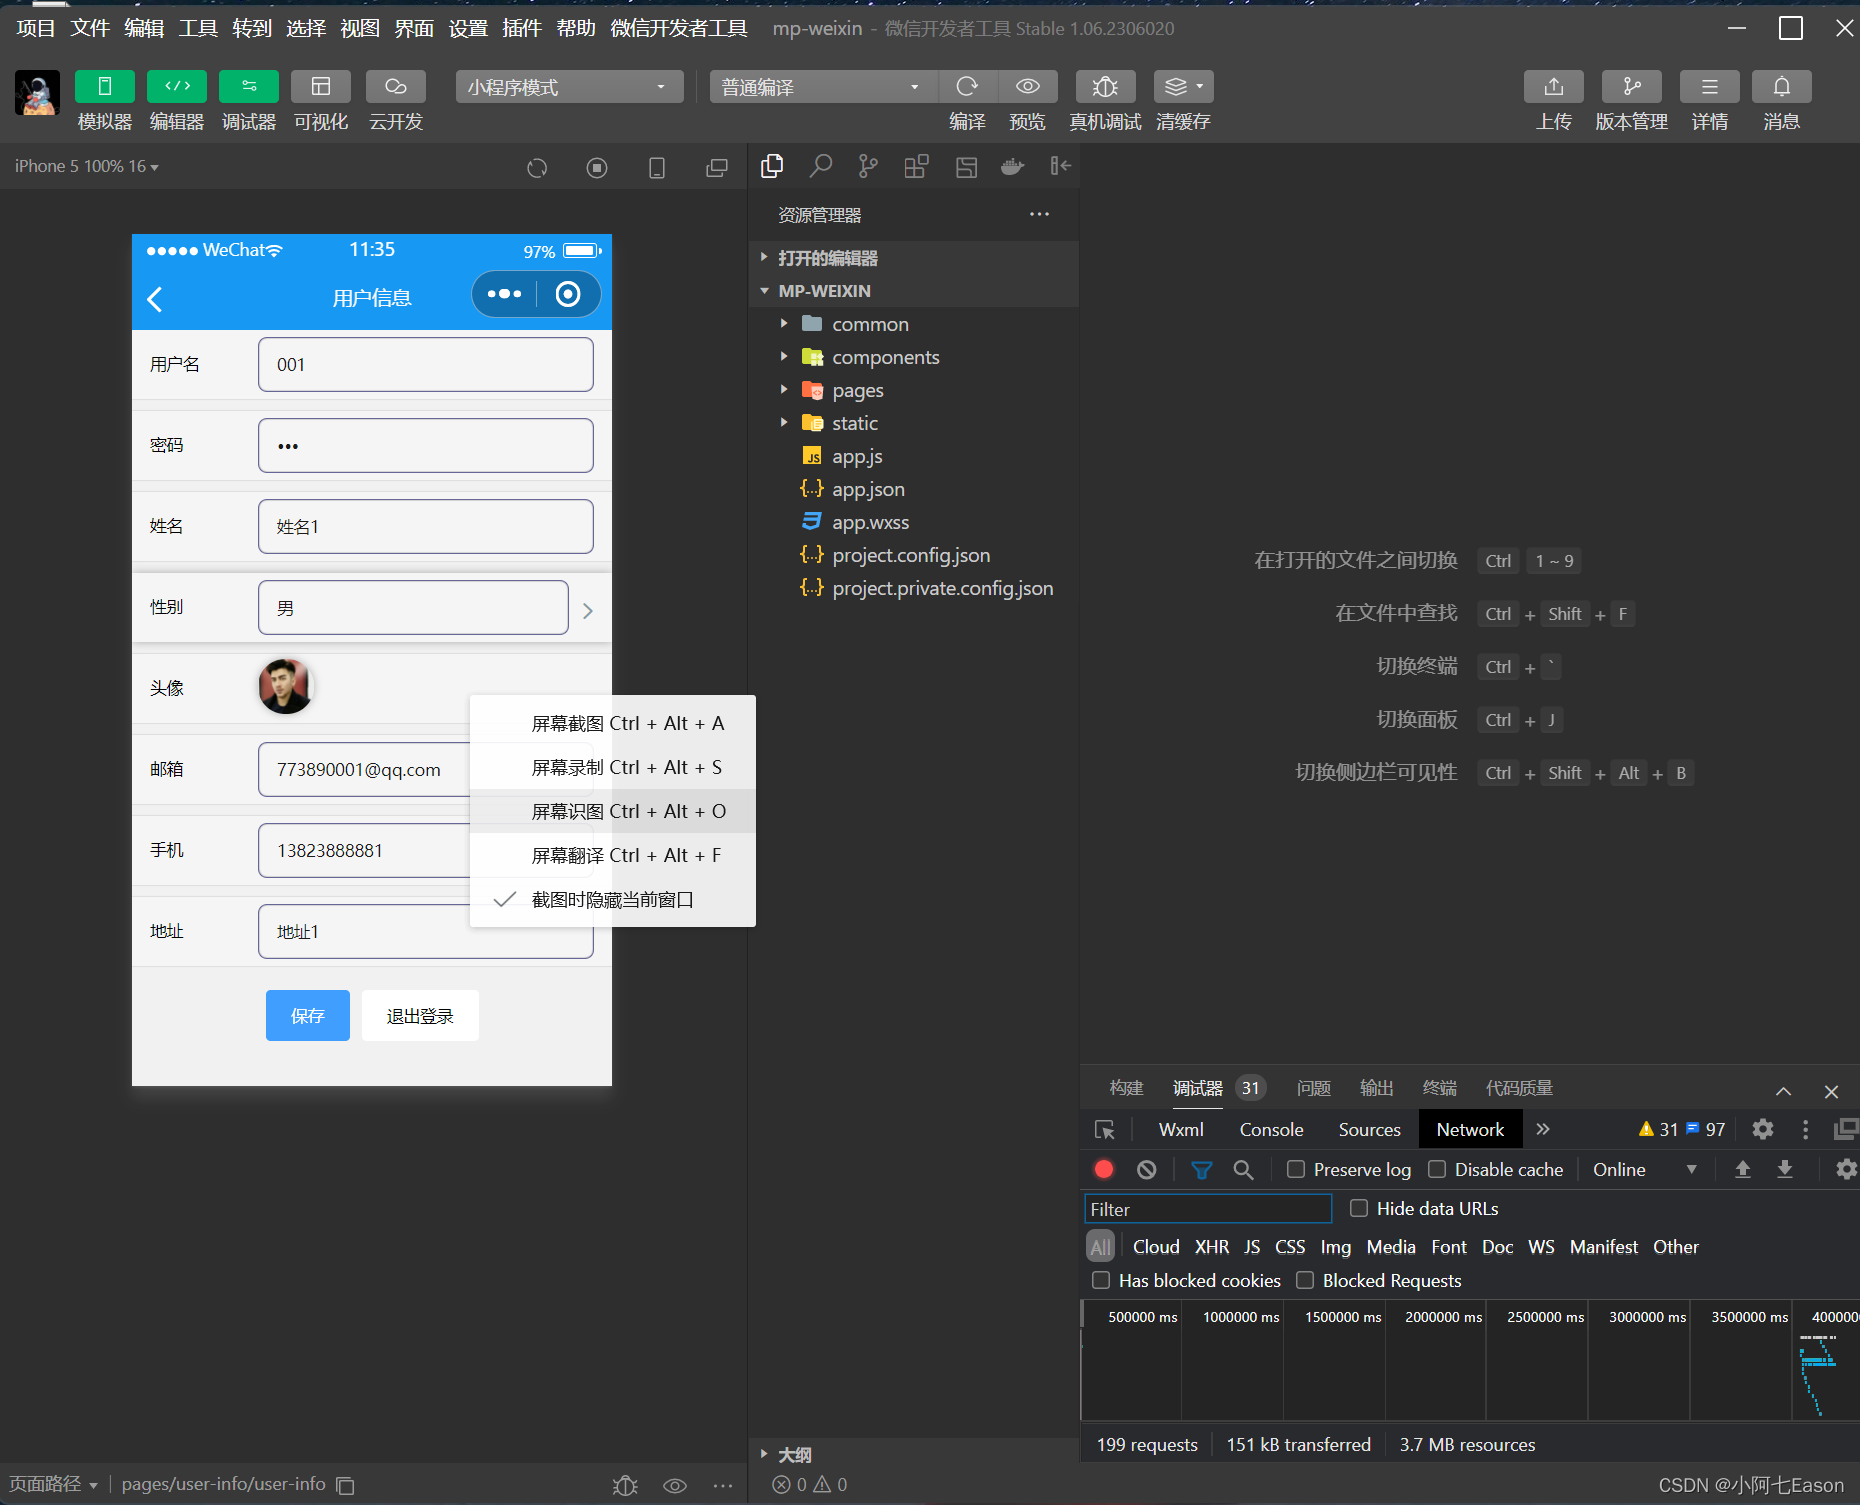
Task: Click the 用户名 input field
Action: (x=426, y=364)
